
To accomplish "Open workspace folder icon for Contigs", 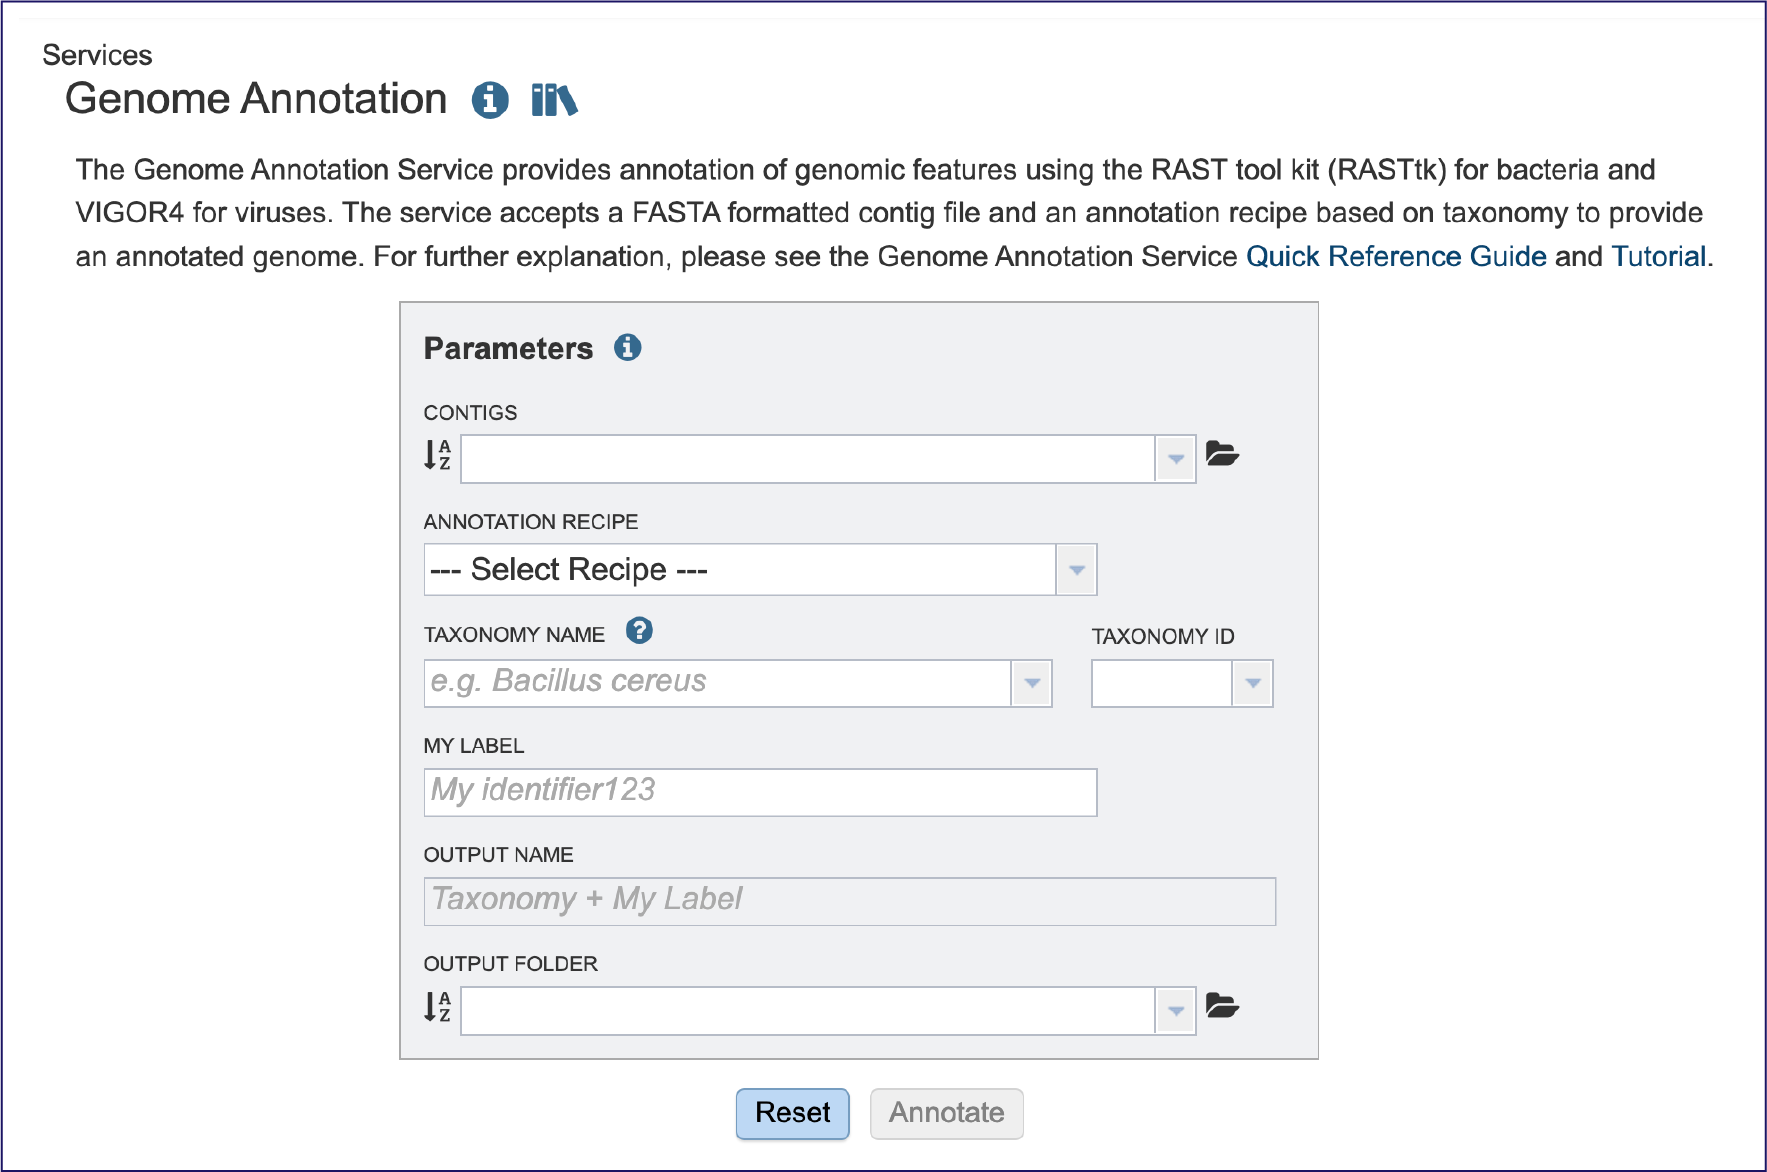I will coord(1222,454).
